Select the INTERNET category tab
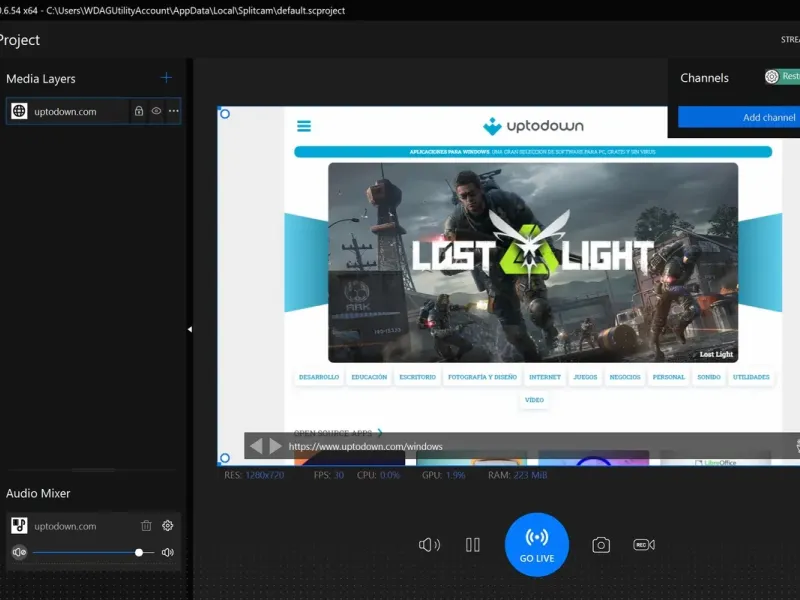800x600 pixels. pyautogui.click(x=545, y=377)
